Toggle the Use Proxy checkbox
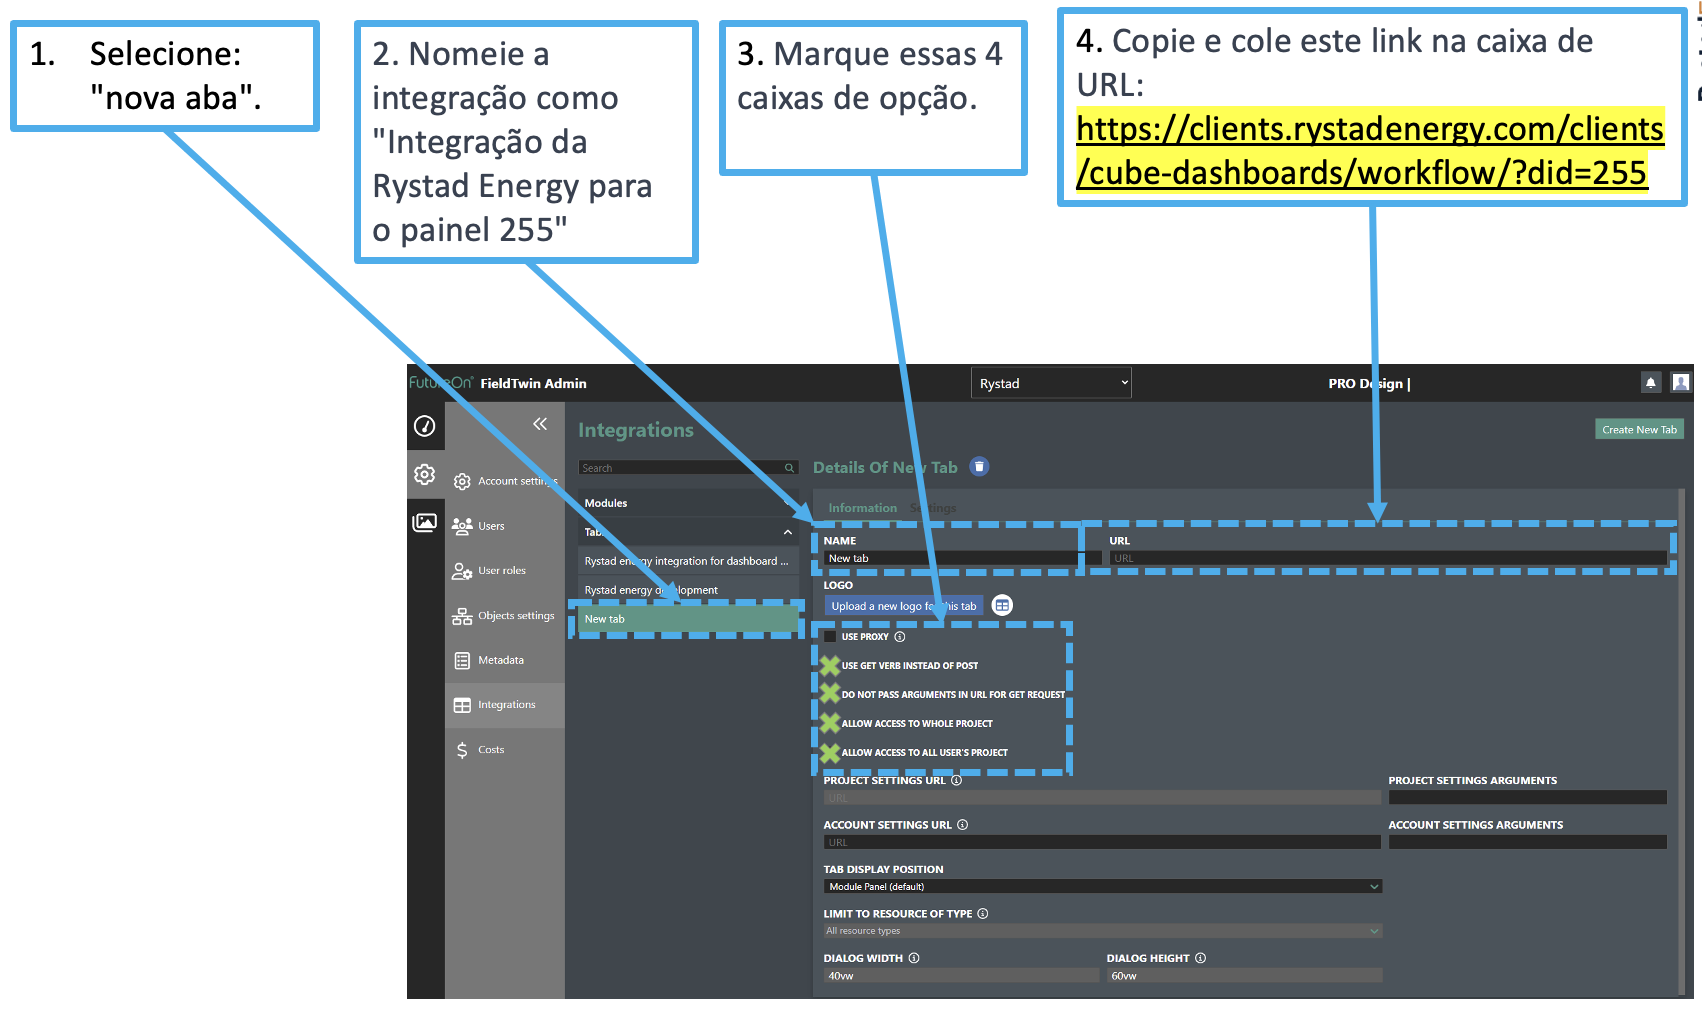Image resolution: width=1702 pixels, height=1012 pixels. click(x=830, y=637)
